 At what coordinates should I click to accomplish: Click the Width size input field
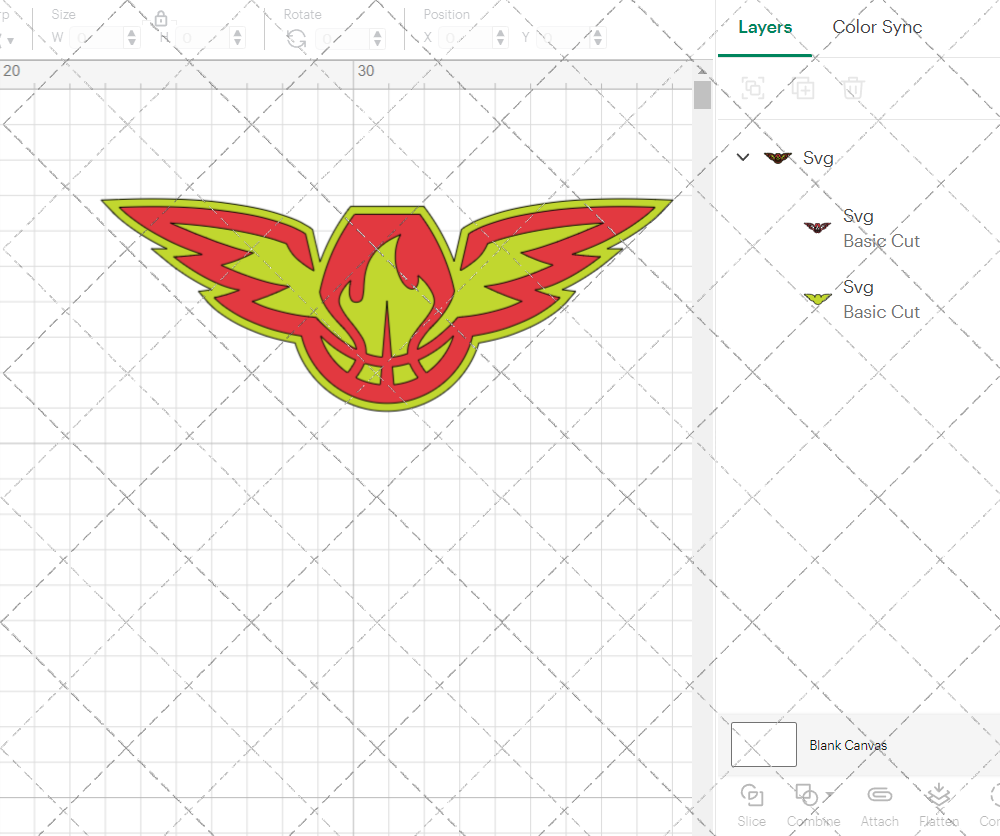click(97, 38)
